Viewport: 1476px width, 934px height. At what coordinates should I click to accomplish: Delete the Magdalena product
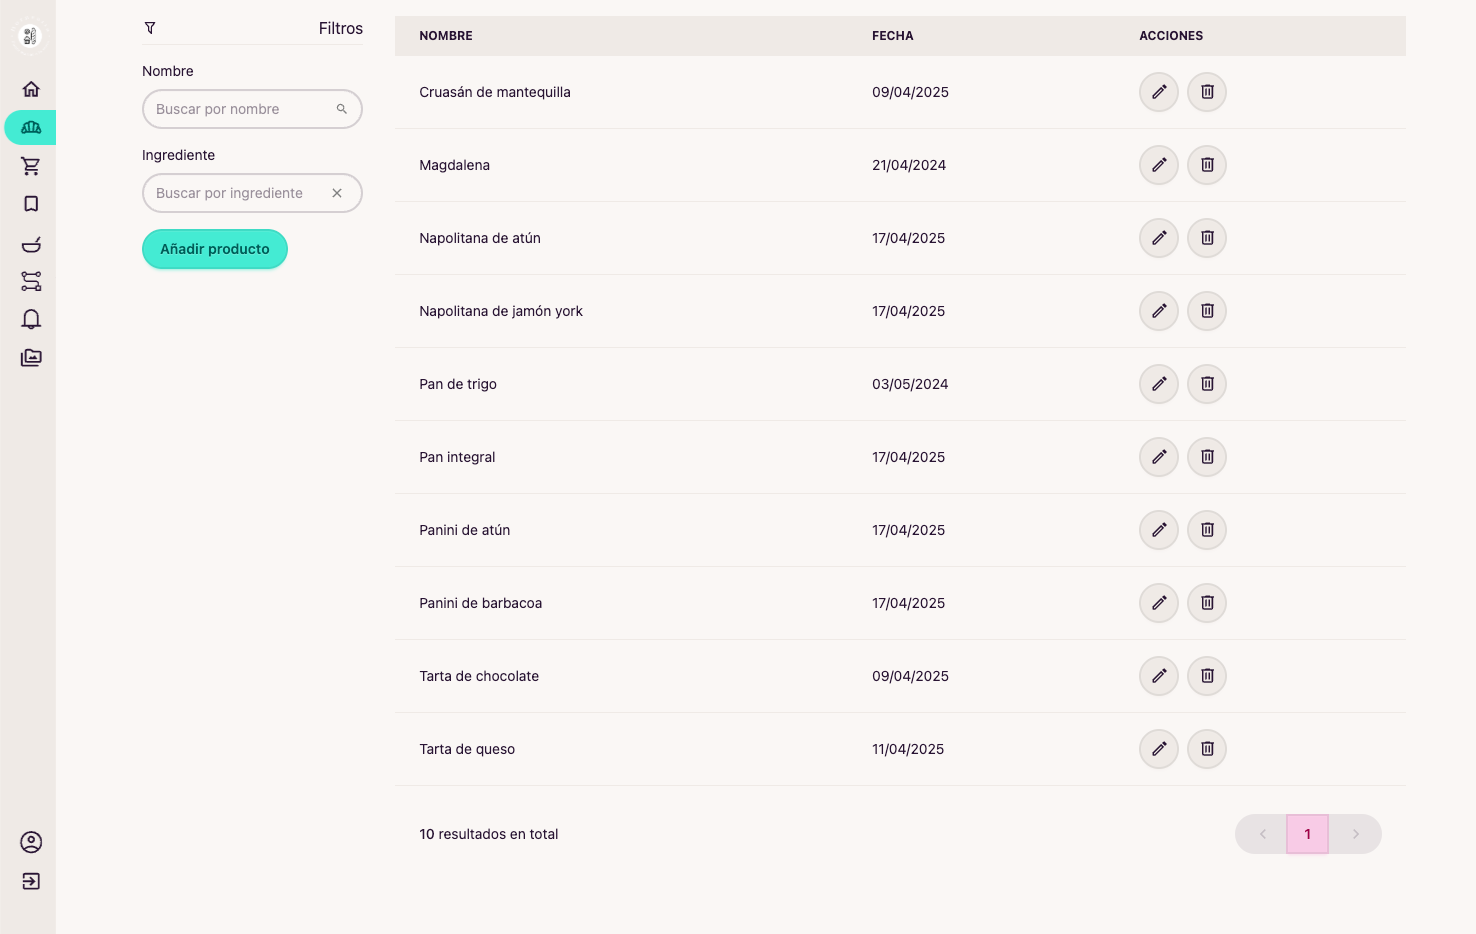[1206, 165]
